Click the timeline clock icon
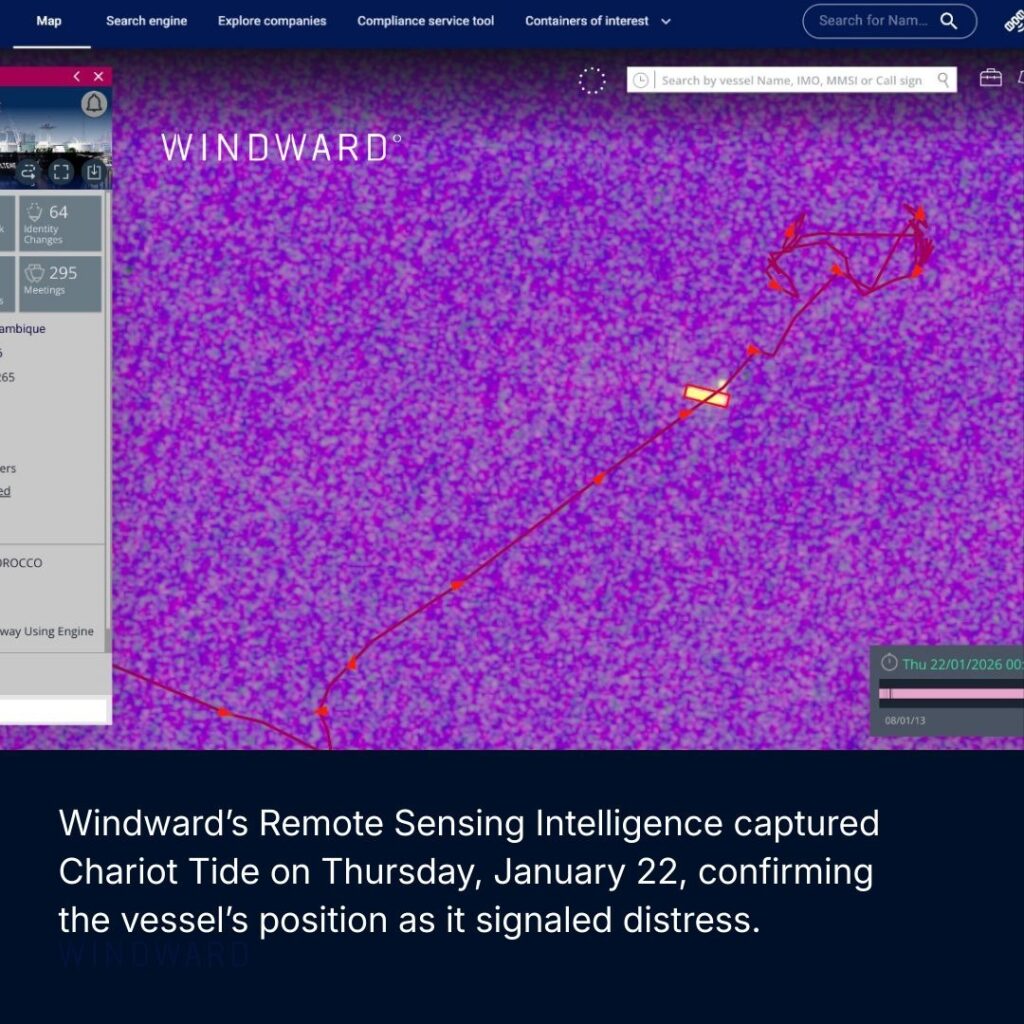This screenshot has height=1024, width=1024. 889,663
